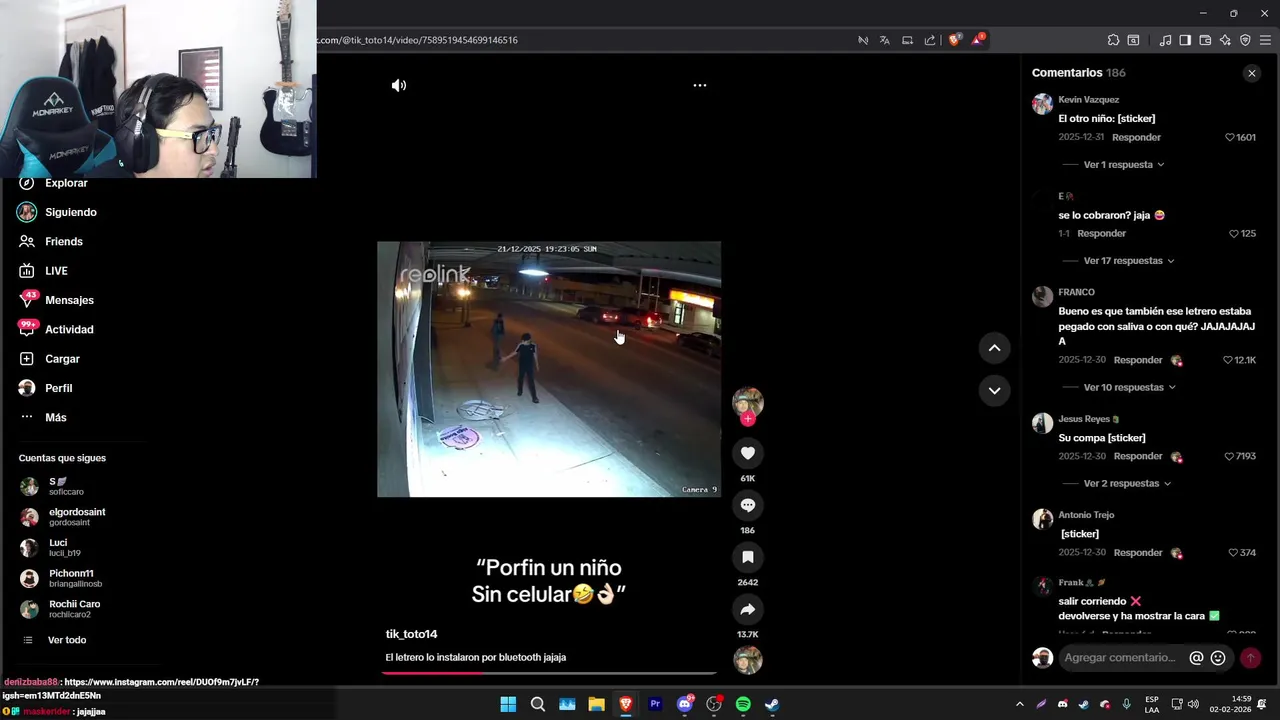Screen dimensions: 1280x720
Task: Like the video with heart icon
Action: click(x=747, y=453)
